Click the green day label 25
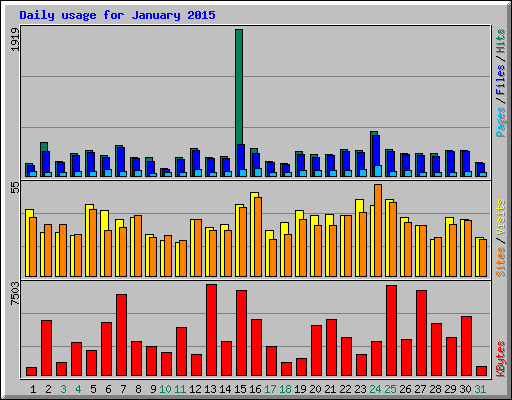The height and width of the screenshot is (400, 512). [x=390, y=389]
